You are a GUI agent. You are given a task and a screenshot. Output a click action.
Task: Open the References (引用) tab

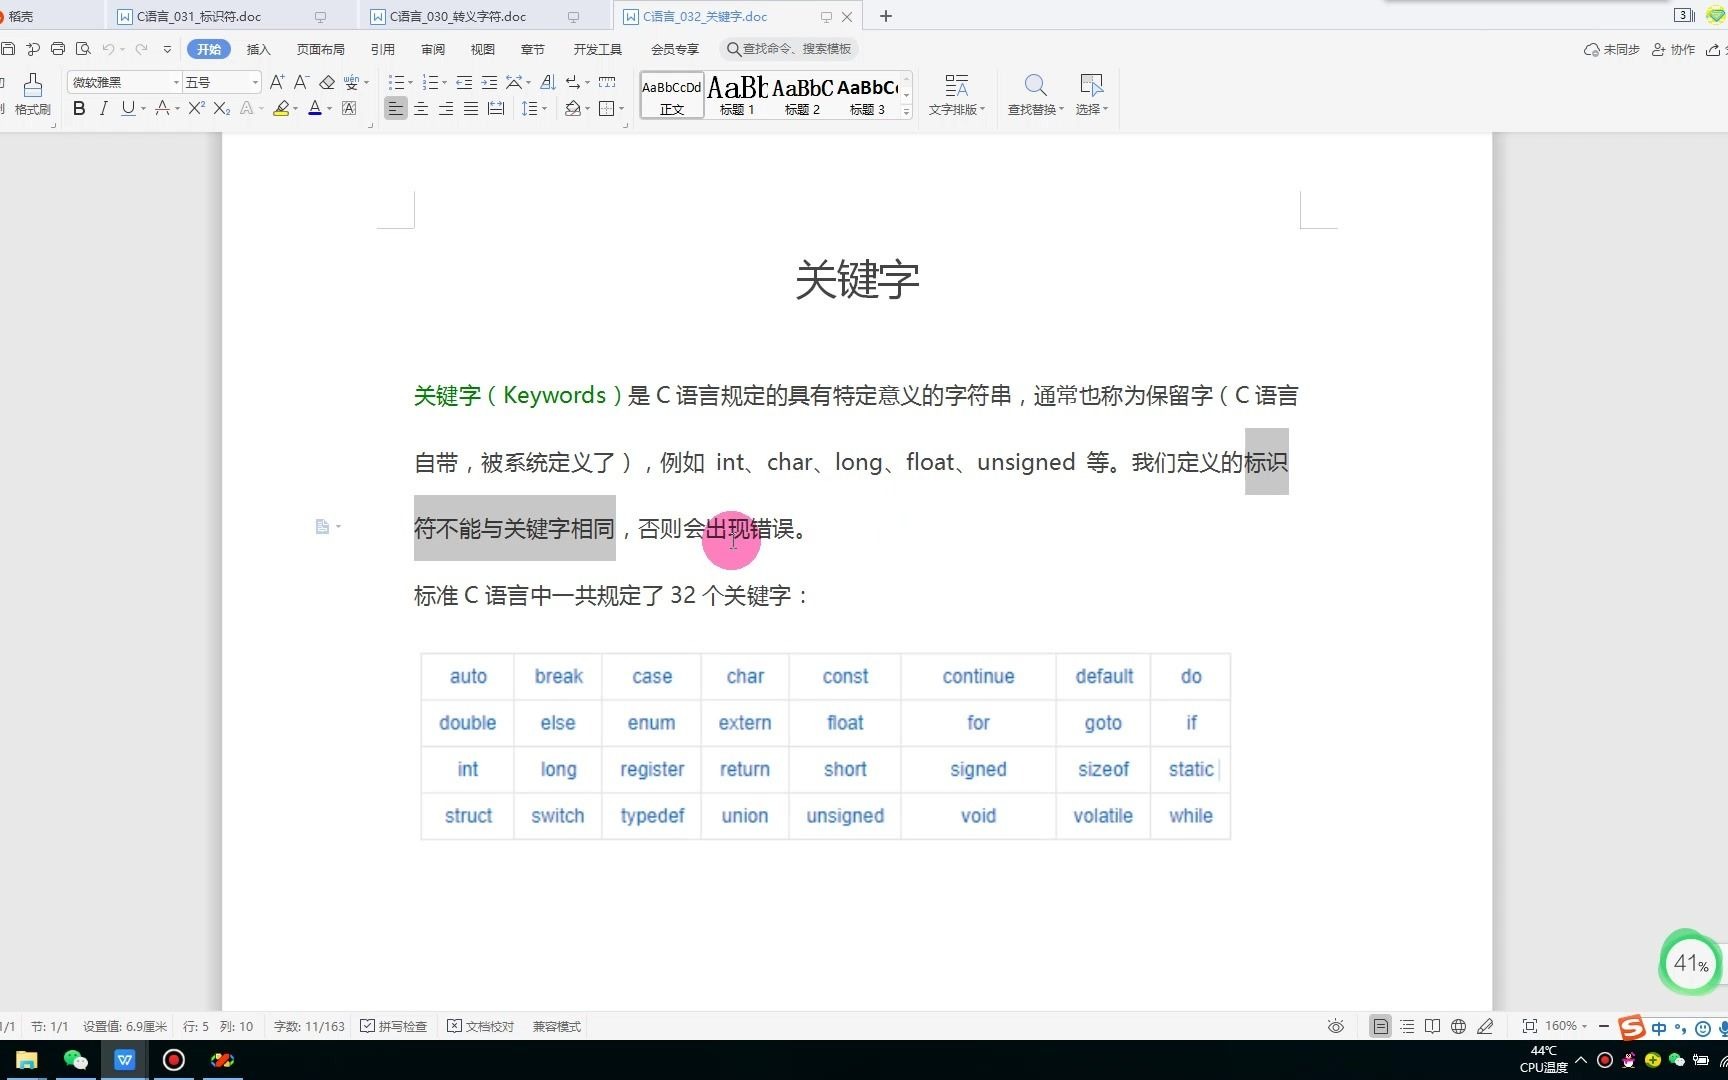click(x=382, y=49)
